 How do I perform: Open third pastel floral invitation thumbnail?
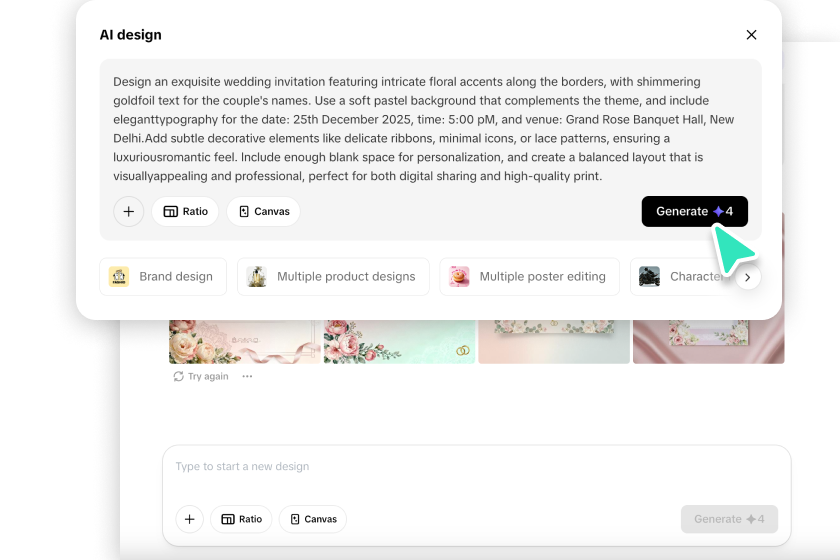click(x=554, y=341)
